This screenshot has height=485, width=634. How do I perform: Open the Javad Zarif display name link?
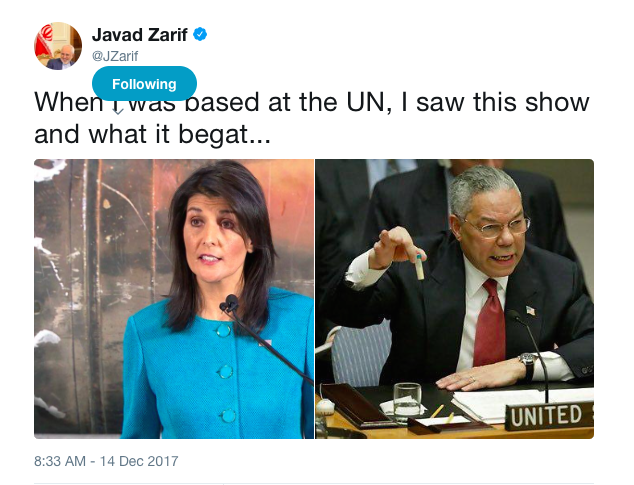coord(140,35)
